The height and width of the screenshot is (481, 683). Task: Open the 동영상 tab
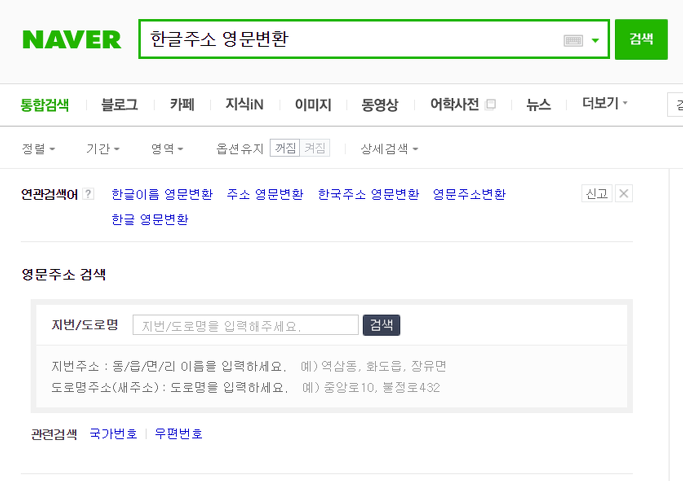coord(379,105)
